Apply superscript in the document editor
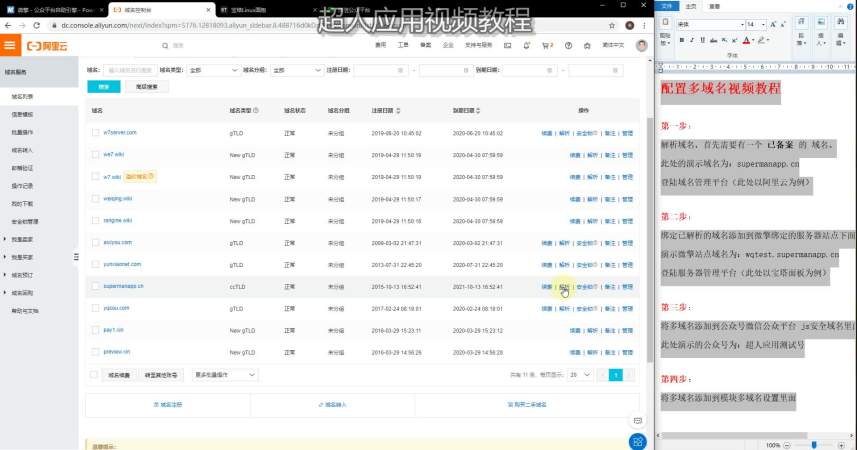This screenshot has width=857, height=450. point(734,40)
